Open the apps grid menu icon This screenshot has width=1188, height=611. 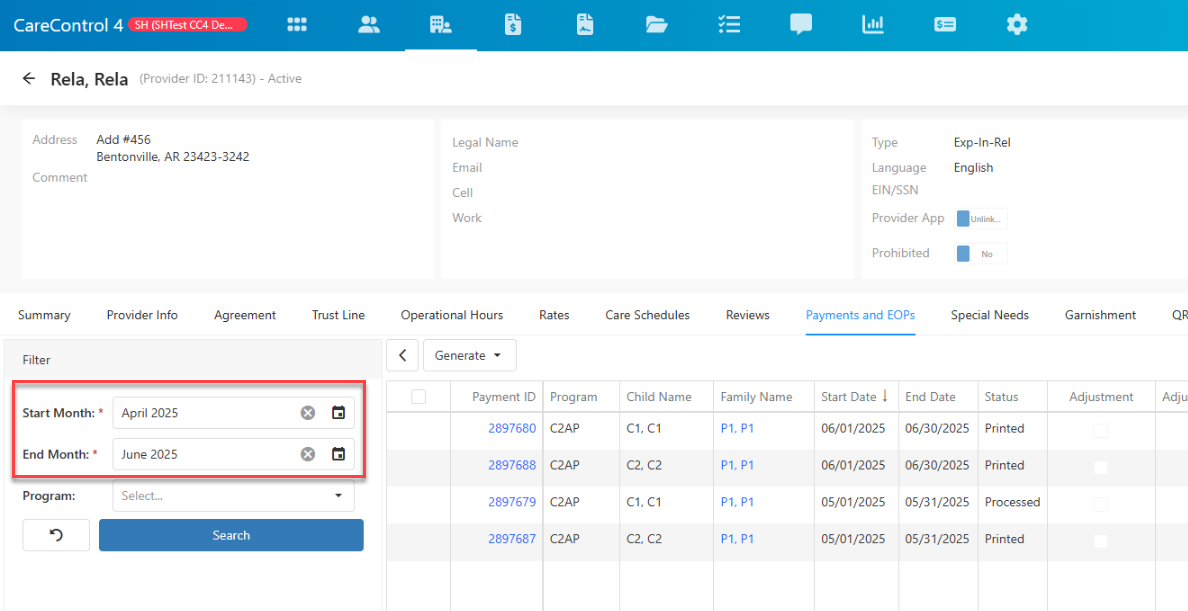297,25
